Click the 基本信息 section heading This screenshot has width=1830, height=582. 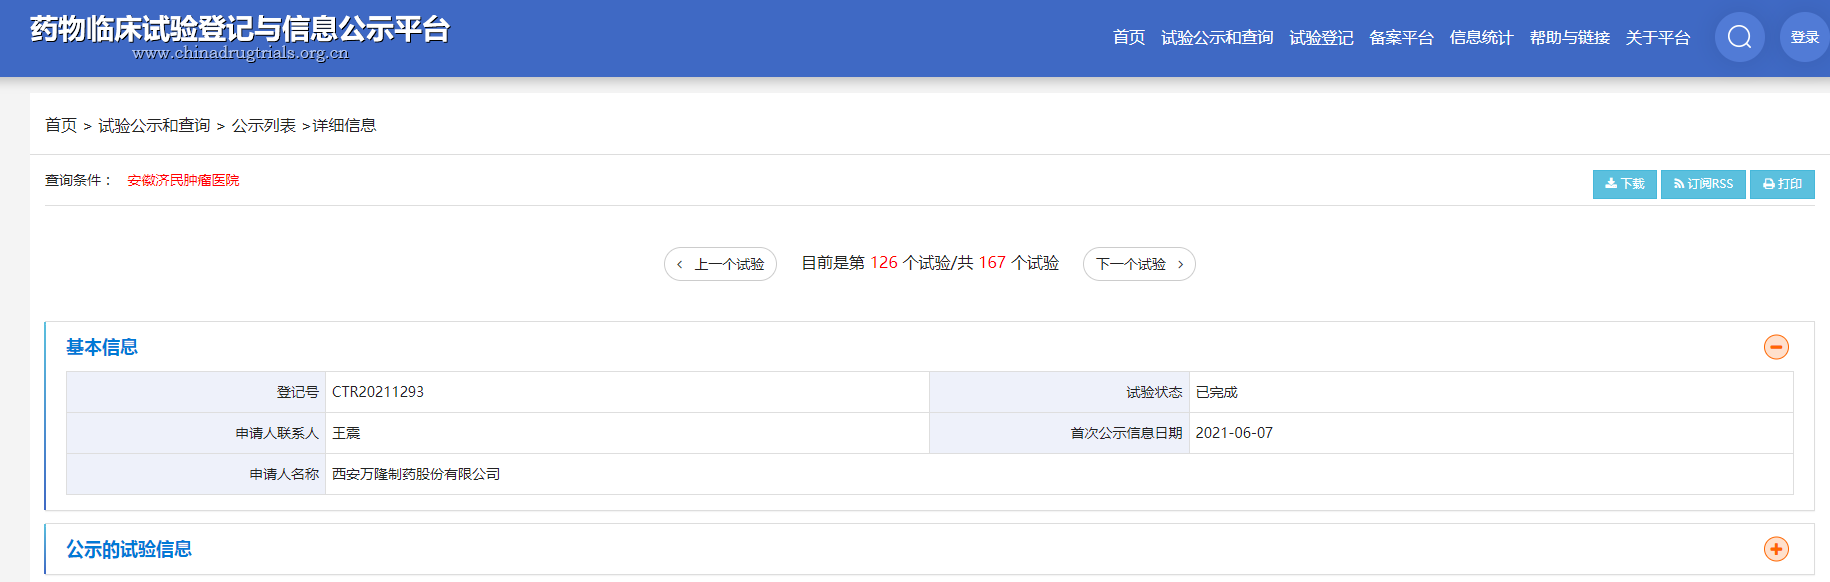point(102,347)
